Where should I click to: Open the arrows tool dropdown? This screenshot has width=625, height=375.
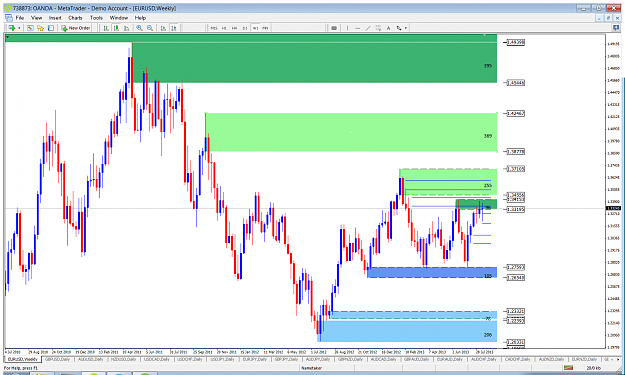tap(406, 28)
